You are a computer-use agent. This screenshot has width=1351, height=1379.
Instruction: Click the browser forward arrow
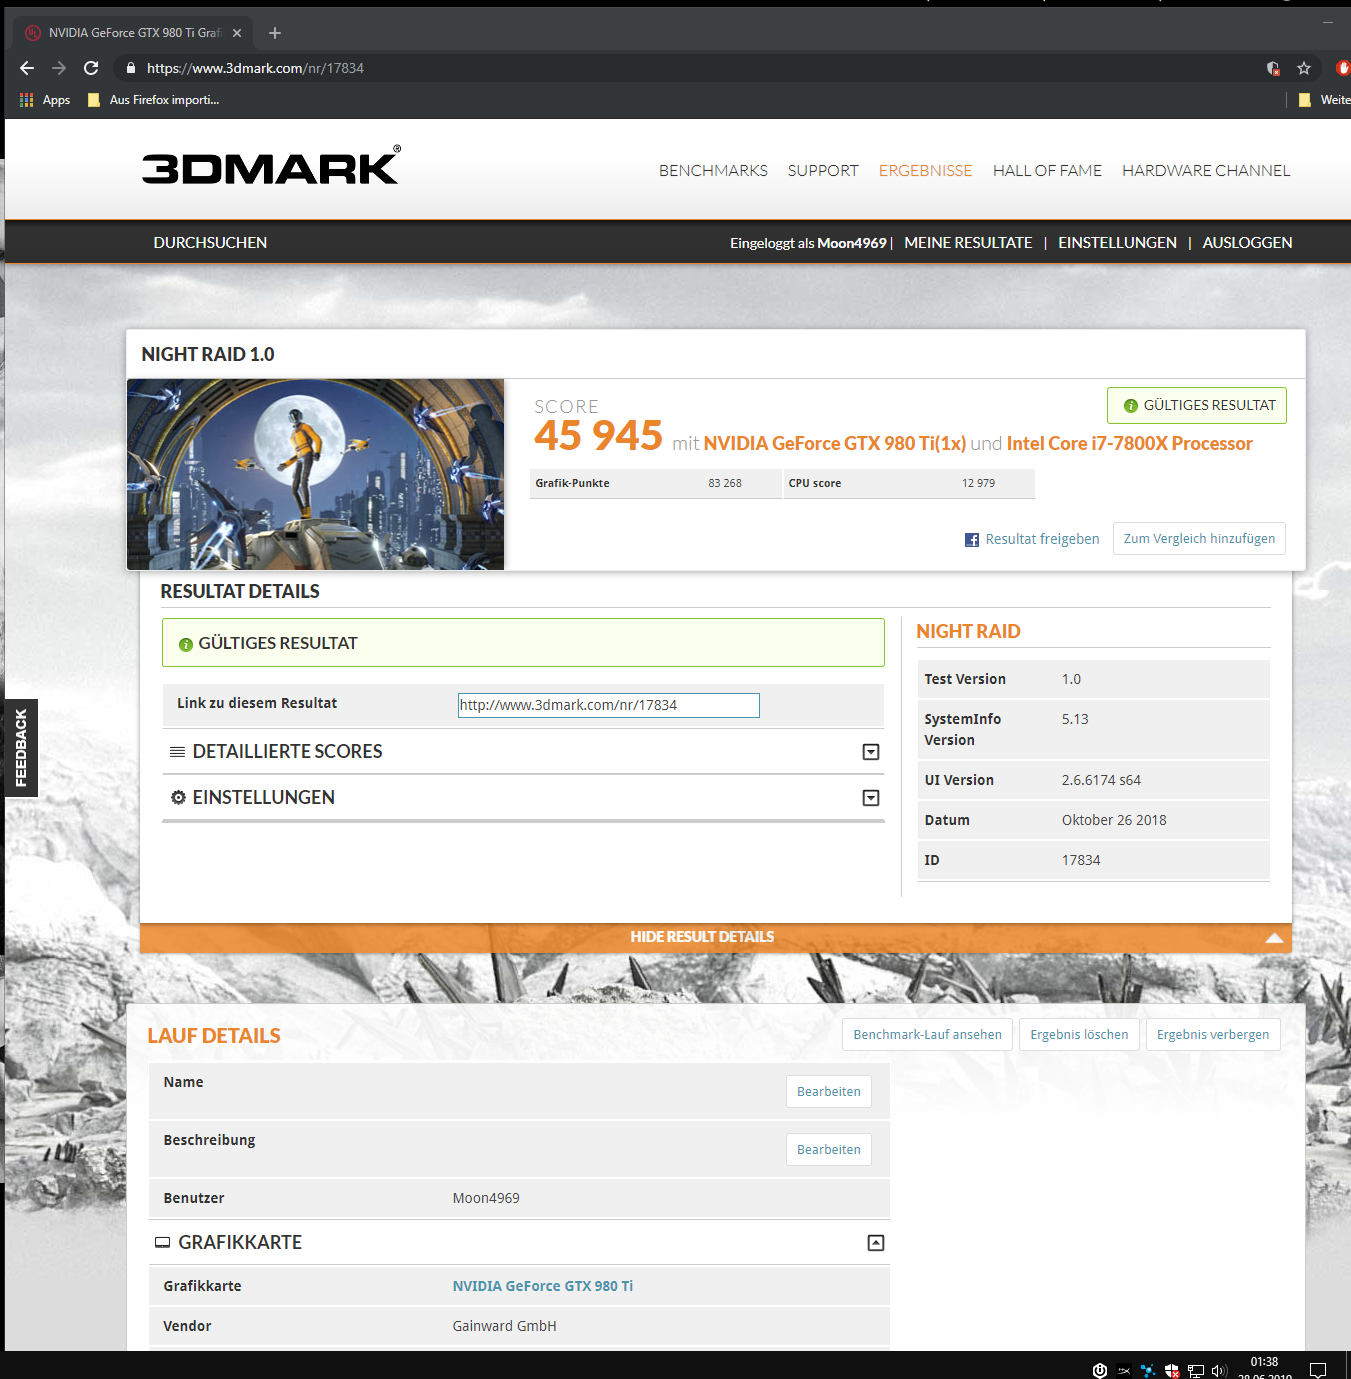pyautogui.click(x=59, y=68)
